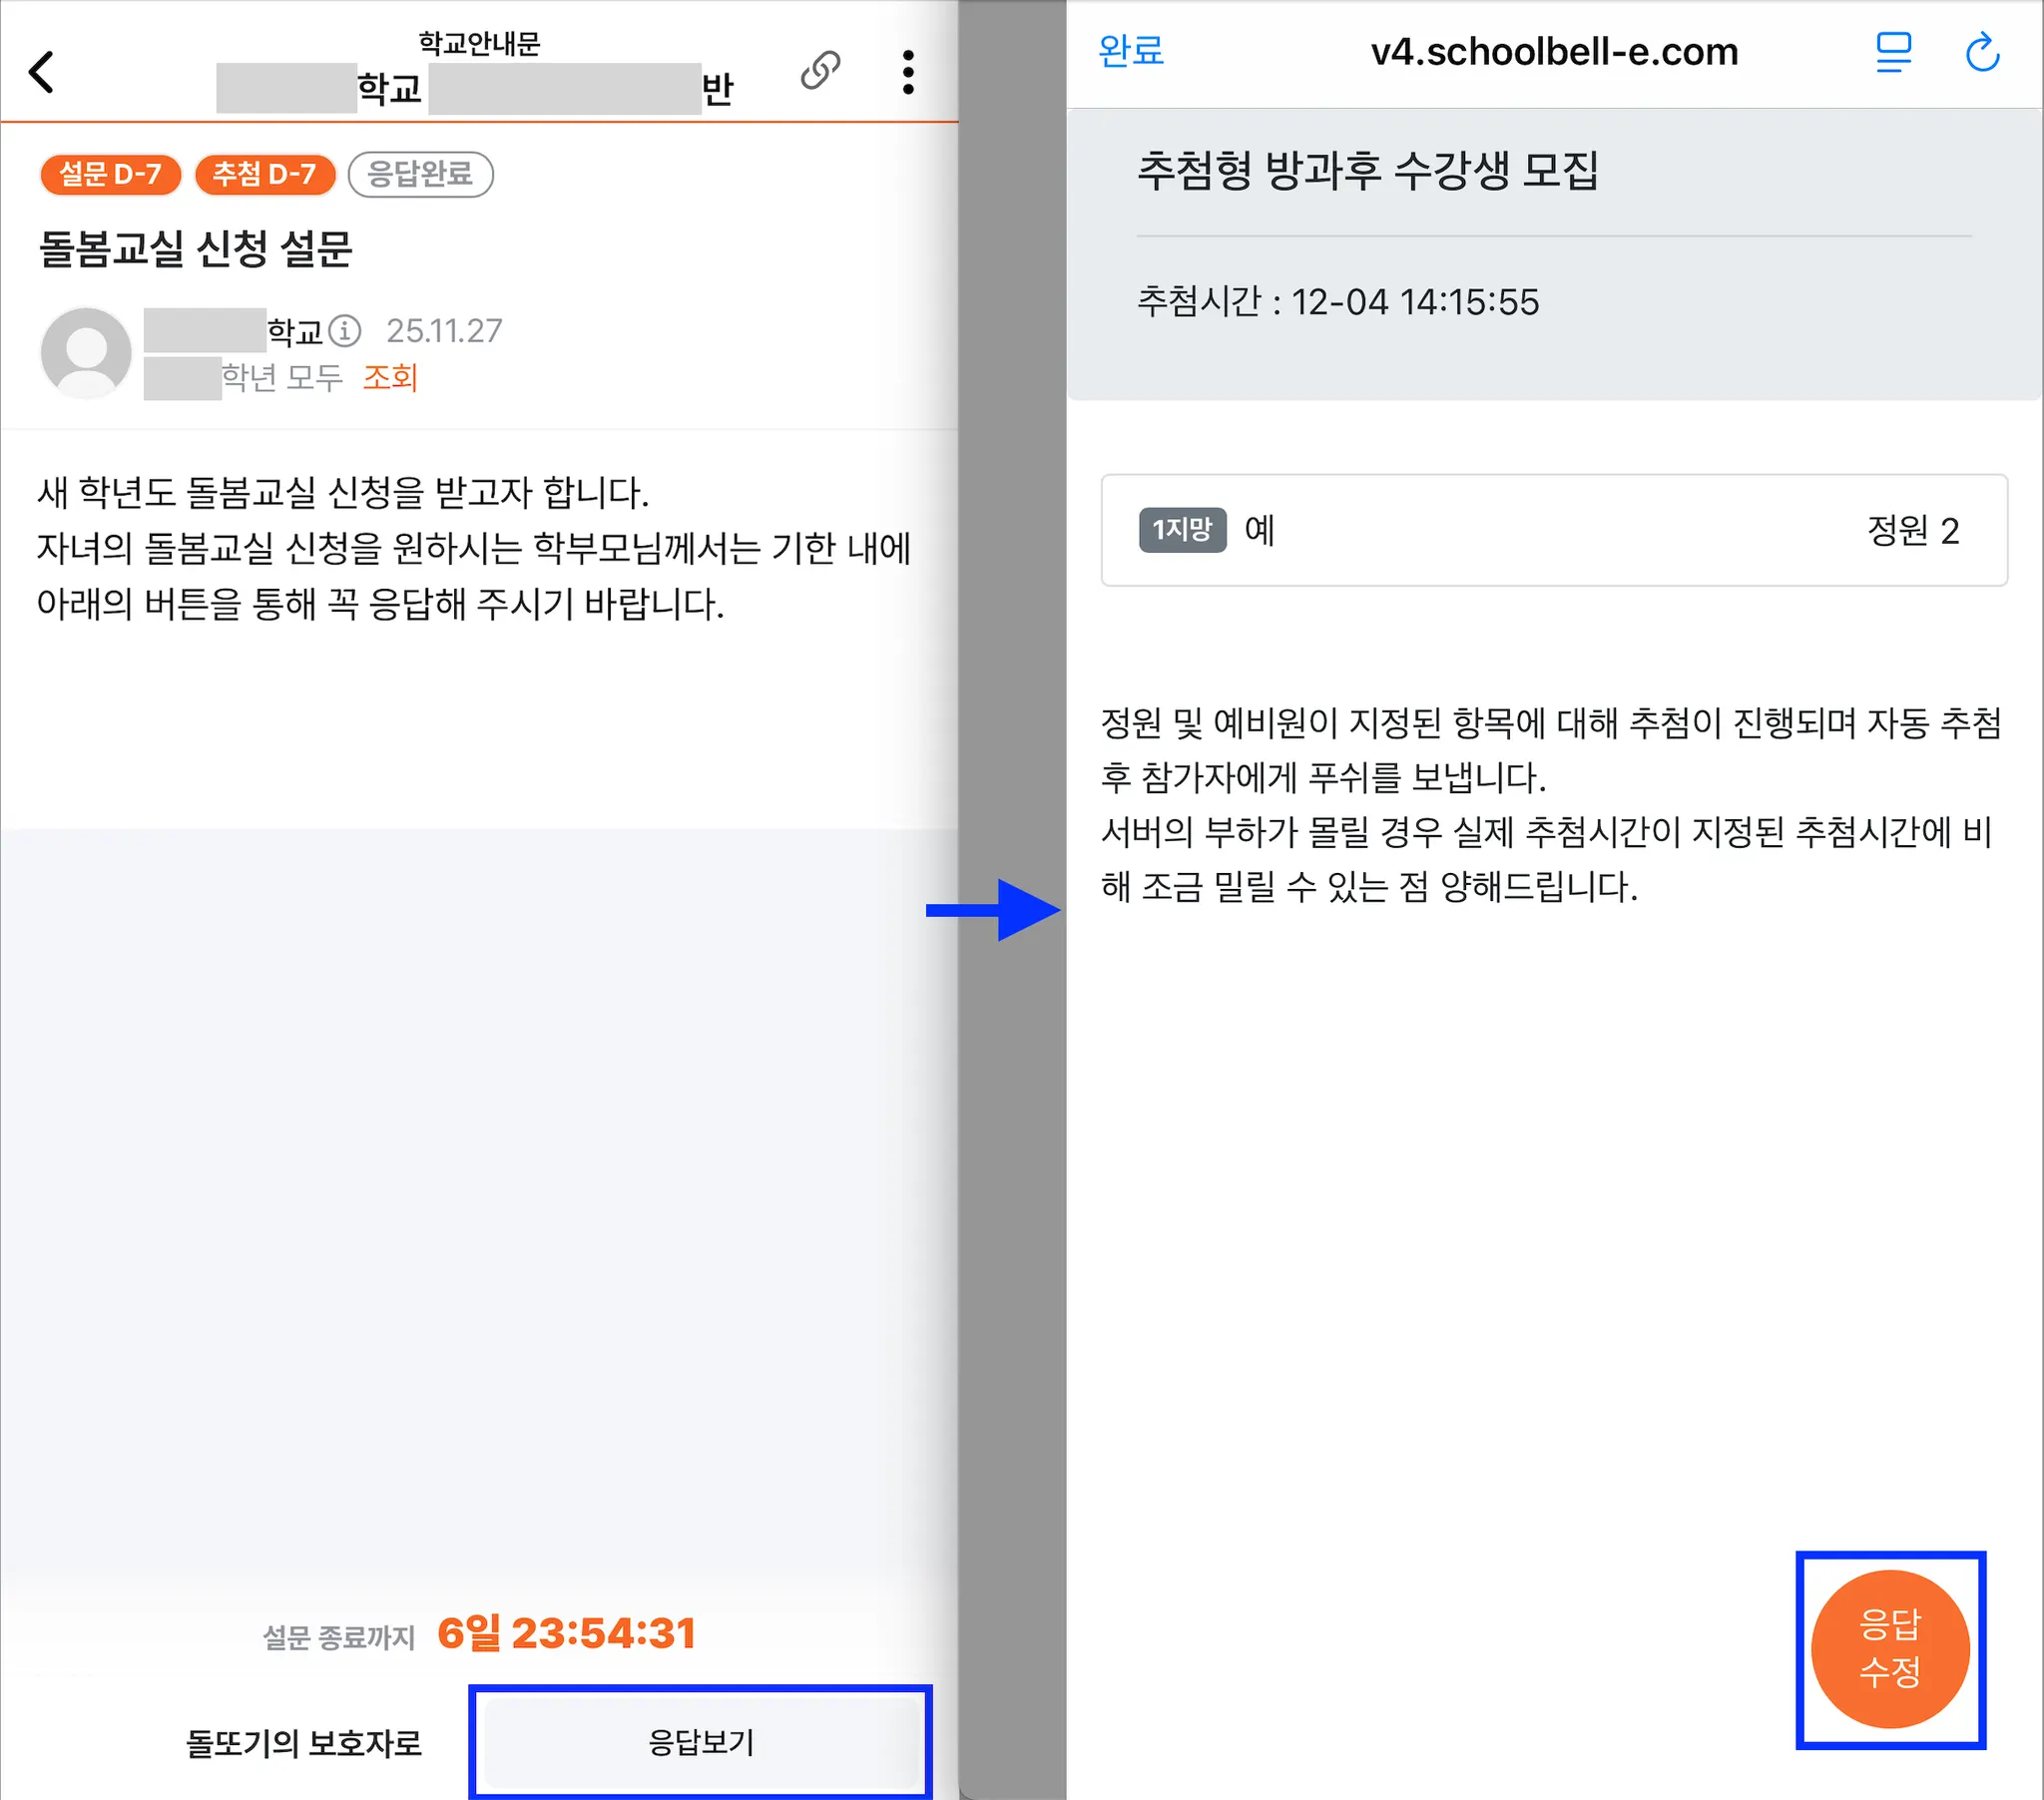Tap the survey countdown timer 6일 23:54:31
Image resolution: width=2044 pixels, height=1800 pixels.
(566, 1633)
